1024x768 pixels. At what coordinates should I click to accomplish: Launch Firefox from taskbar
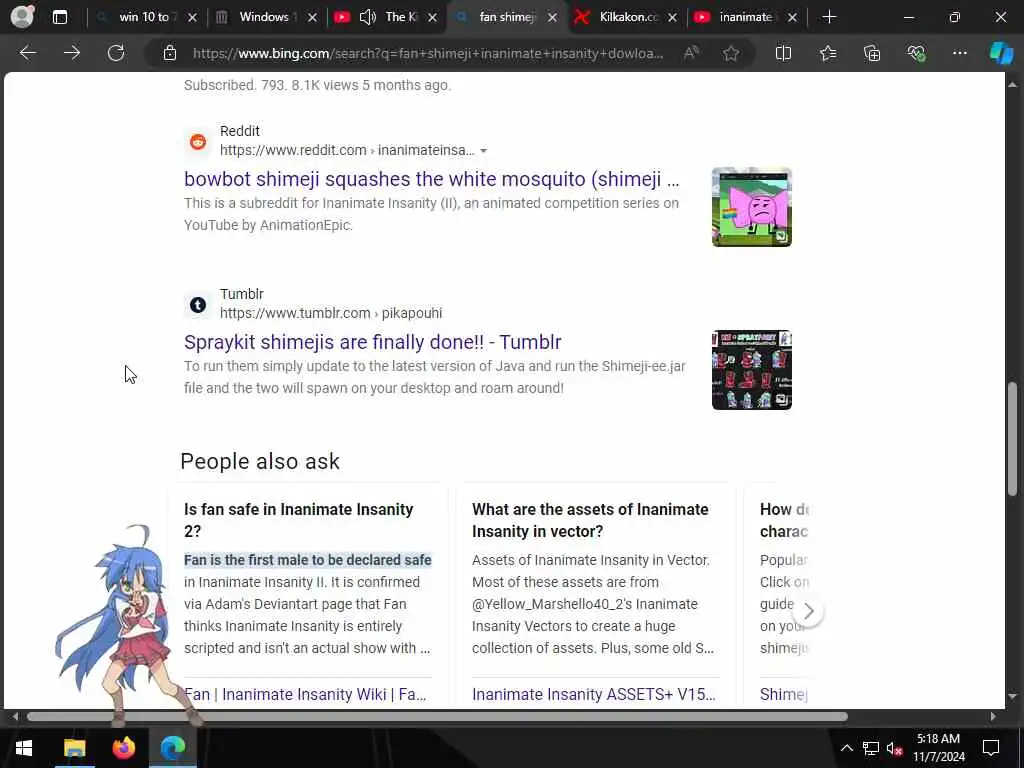123,748
